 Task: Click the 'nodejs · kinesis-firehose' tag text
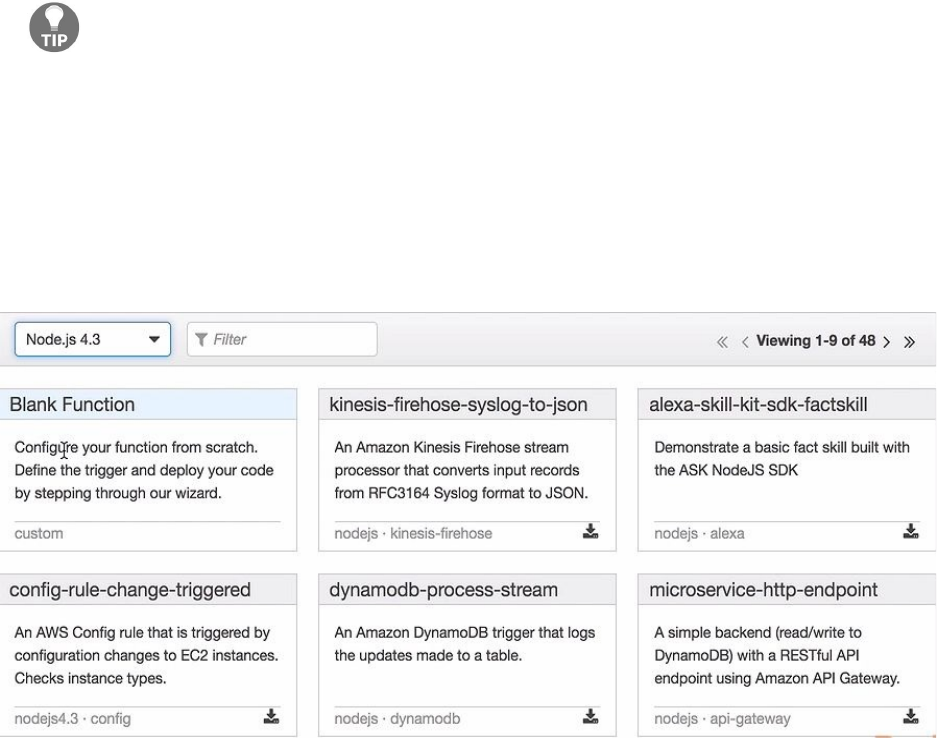tap(414, 534)
